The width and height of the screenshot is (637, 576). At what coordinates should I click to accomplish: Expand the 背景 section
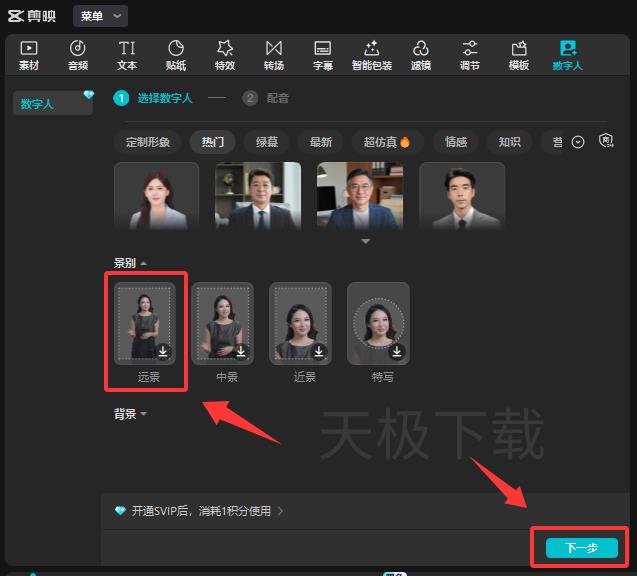coord(130,414)
